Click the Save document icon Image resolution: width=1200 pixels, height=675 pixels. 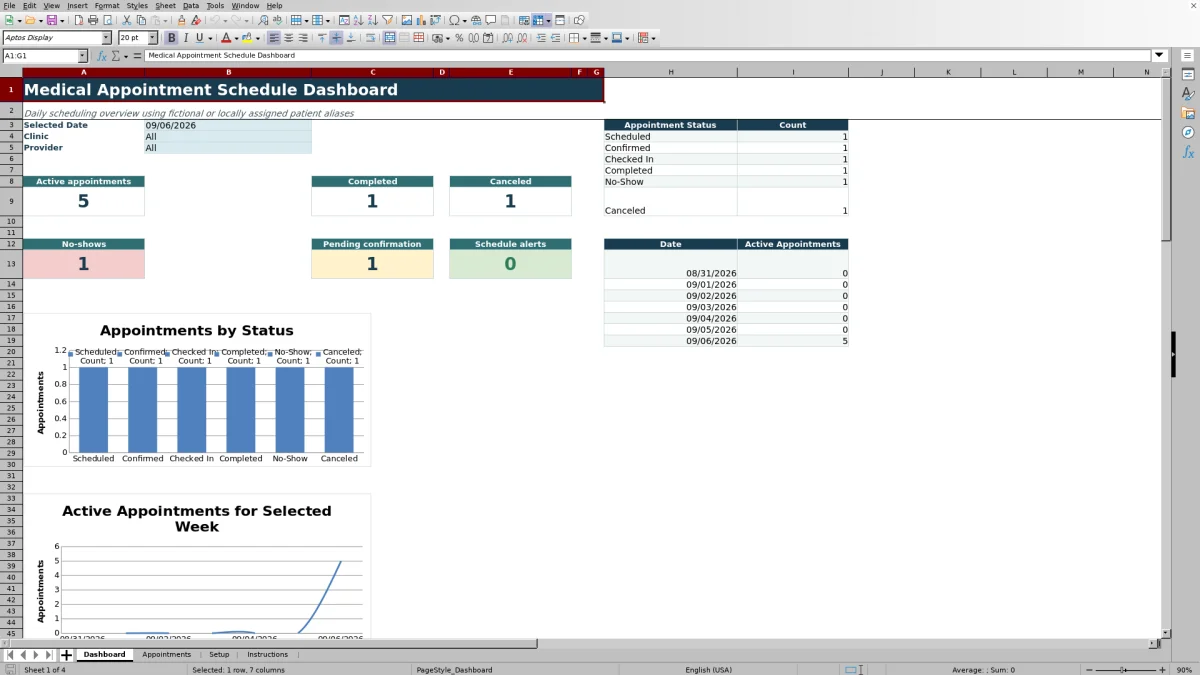[50, 20]
